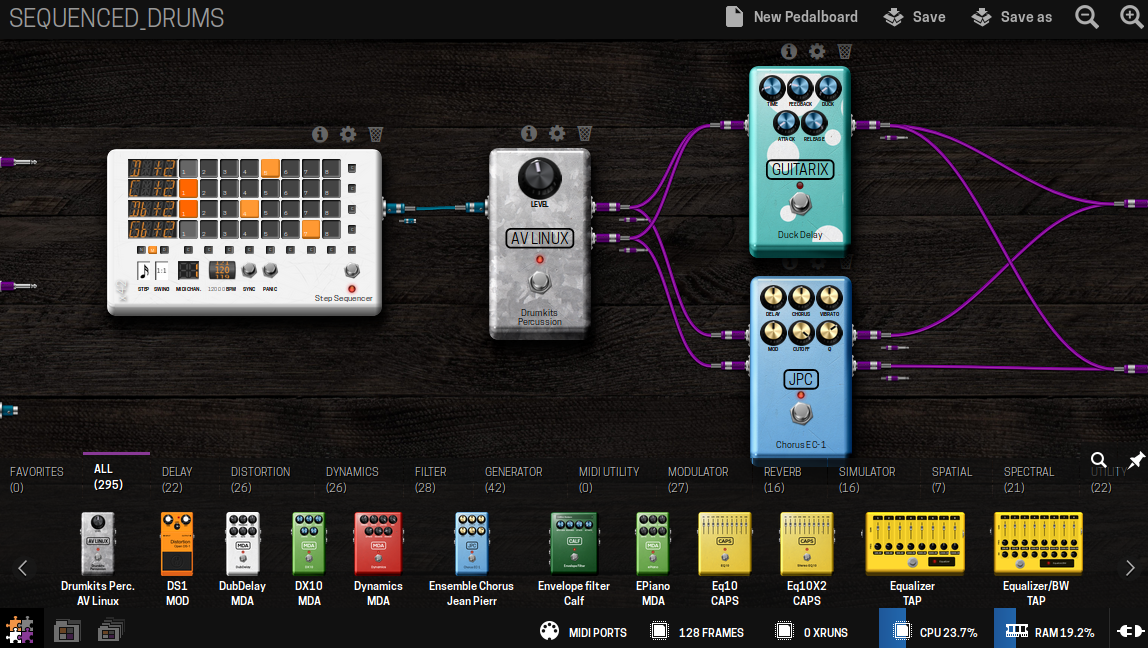Open Swing 1:1 selector

(162, 271)
